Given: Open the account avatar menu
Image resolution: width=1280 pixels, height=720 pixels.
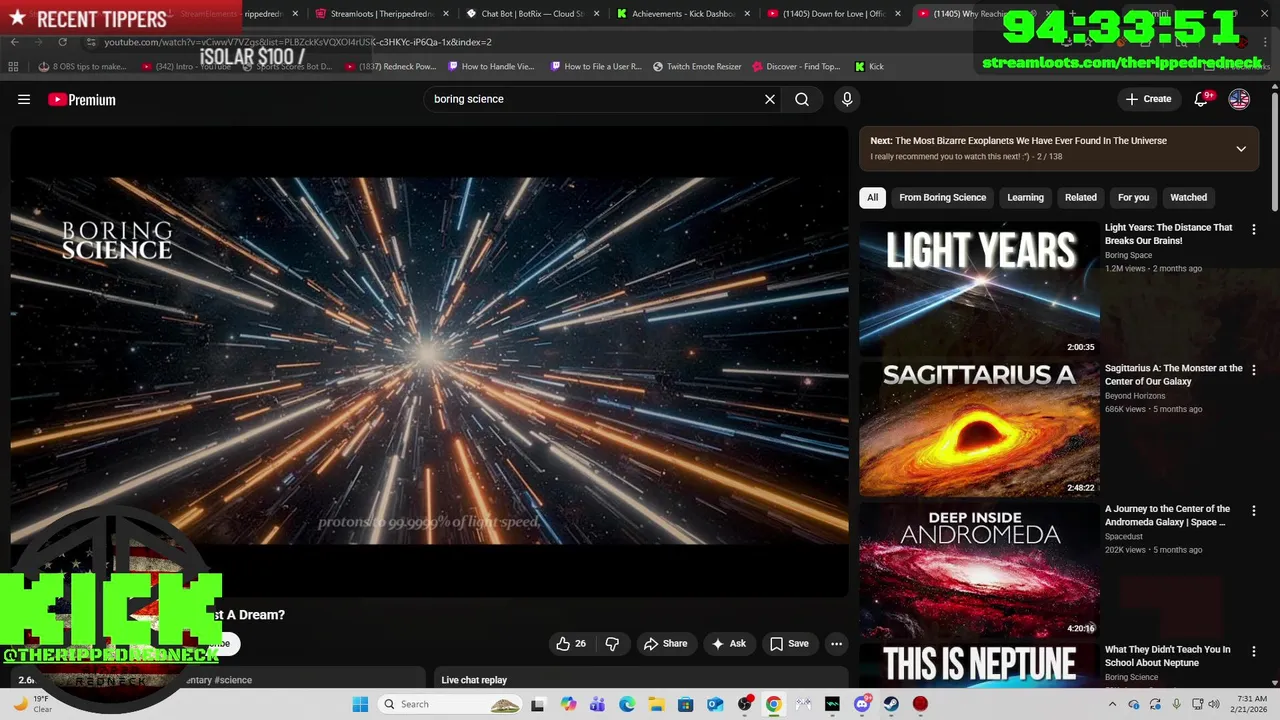Looking at the screenshot, I should [x=1239, y=99].
